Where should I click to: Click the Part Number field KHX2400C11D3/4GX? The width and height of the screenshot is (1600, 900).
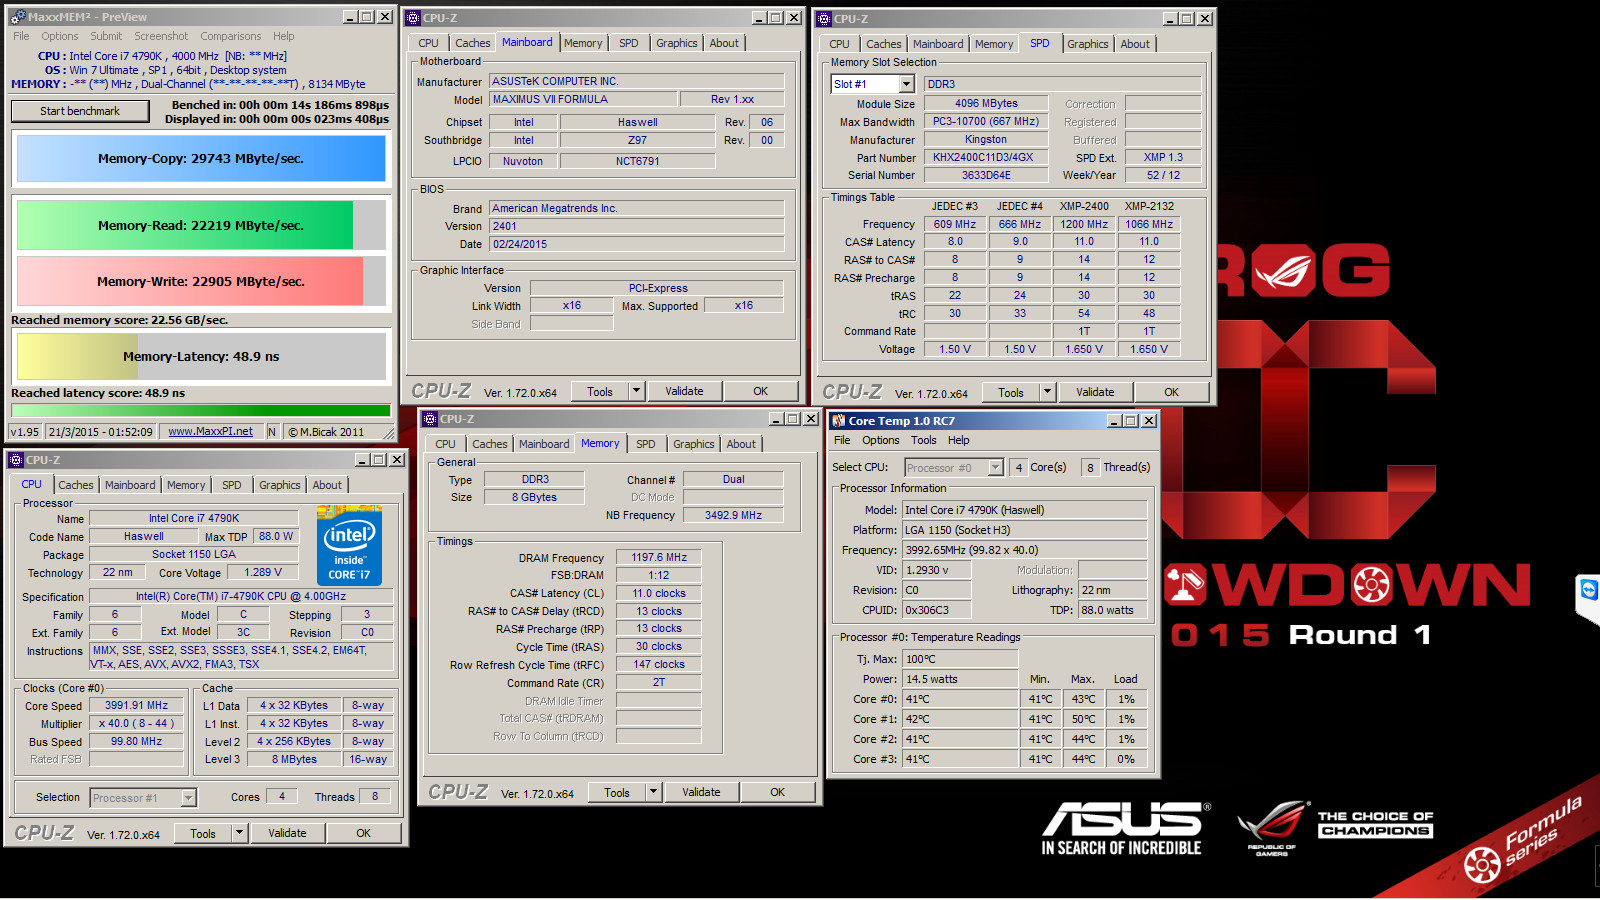coord(986,157)
